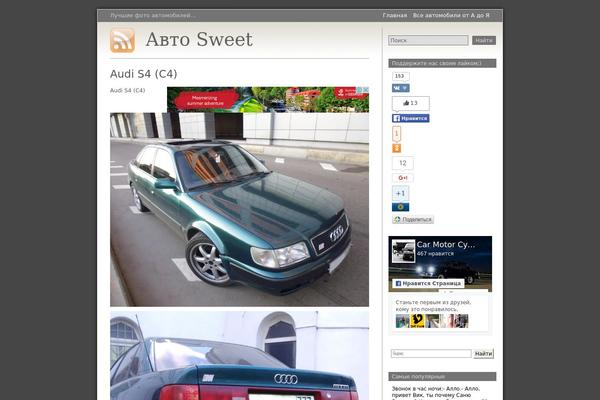Click the Нравится Страница Facebook button
This screenshot has height=400, width=600.
tap(428, 284)
